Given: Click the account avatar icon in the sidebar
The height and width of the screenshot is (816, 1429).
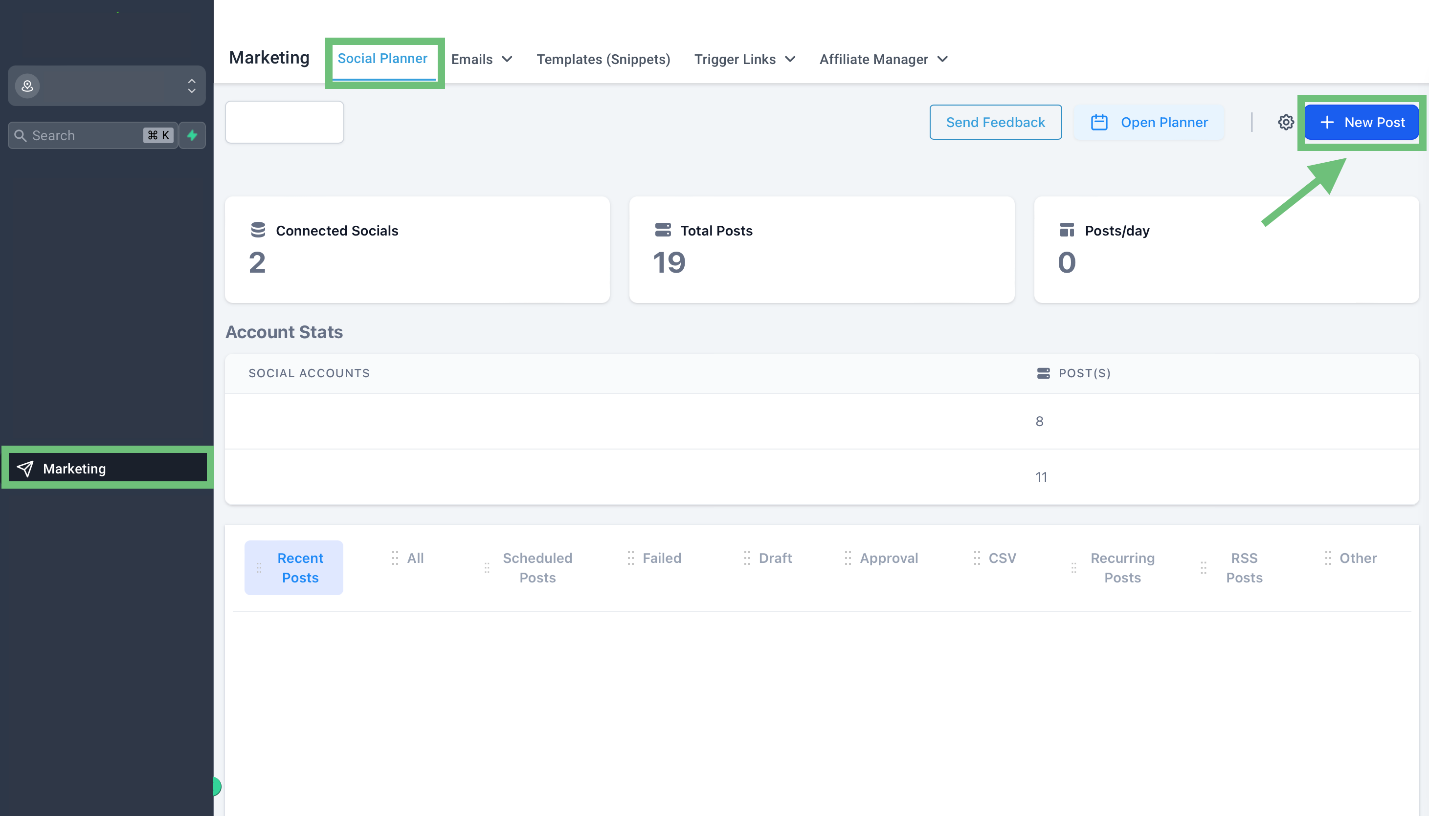Looking at the screenshot, I should click(x=28, y=86).
